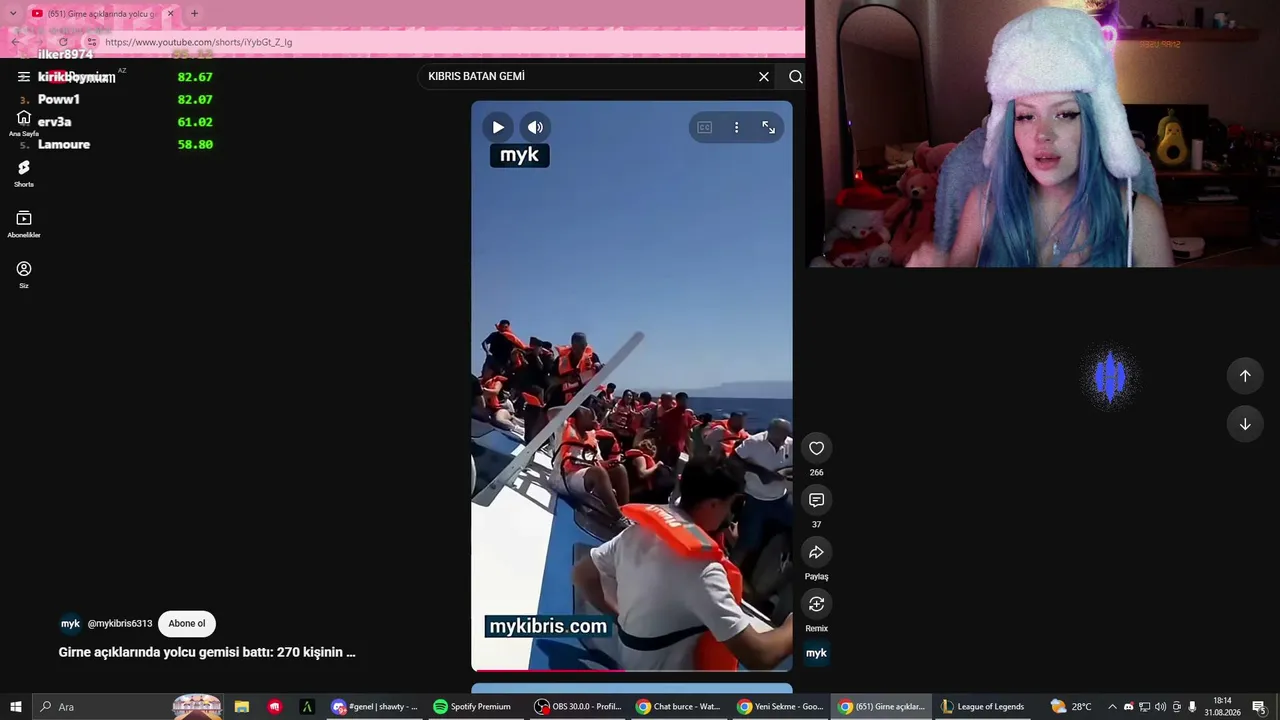Viewport: 1280px width, 720px height.
Task: Switch to Yeni Sekme Chrome window
Action: 781,707
